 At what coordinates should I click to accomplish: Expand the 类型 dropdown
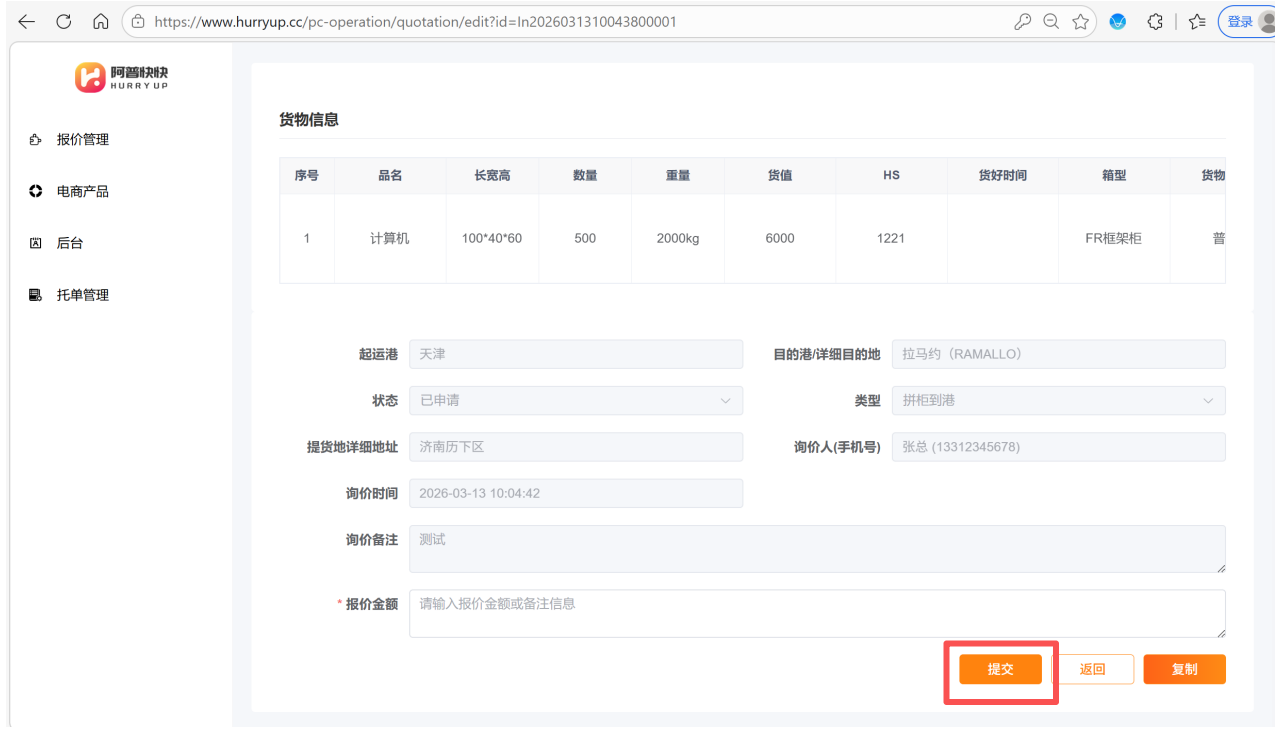(1058, 401)
